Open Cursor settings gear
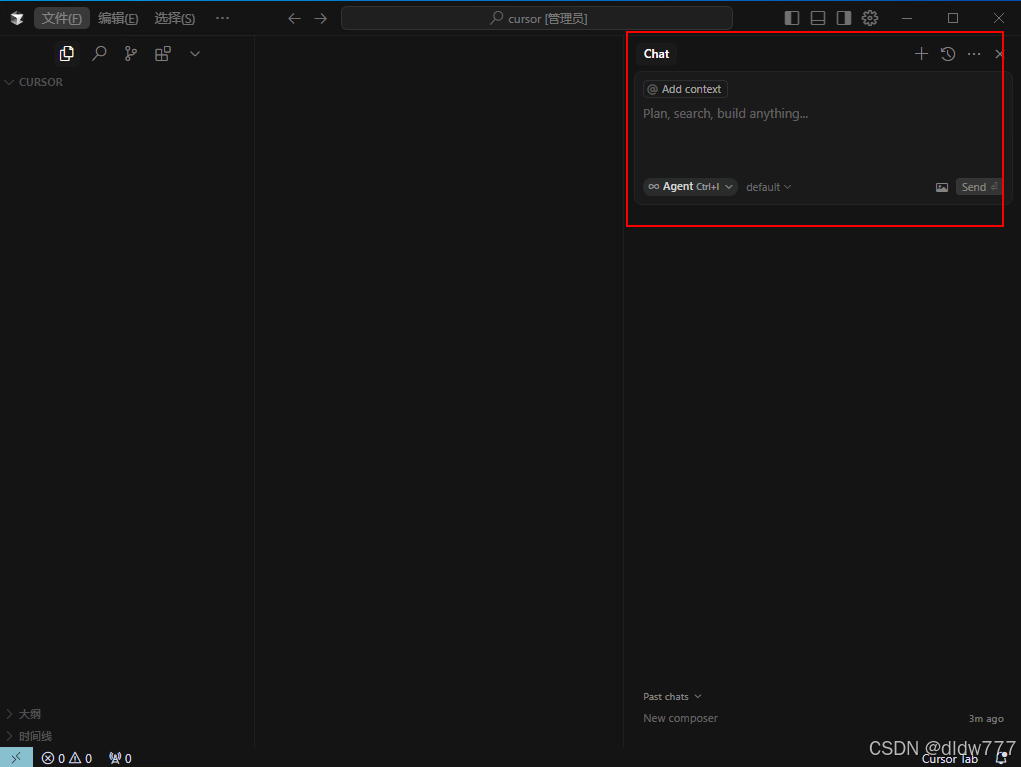The image size is (1021, 767). tap(870, 18)
